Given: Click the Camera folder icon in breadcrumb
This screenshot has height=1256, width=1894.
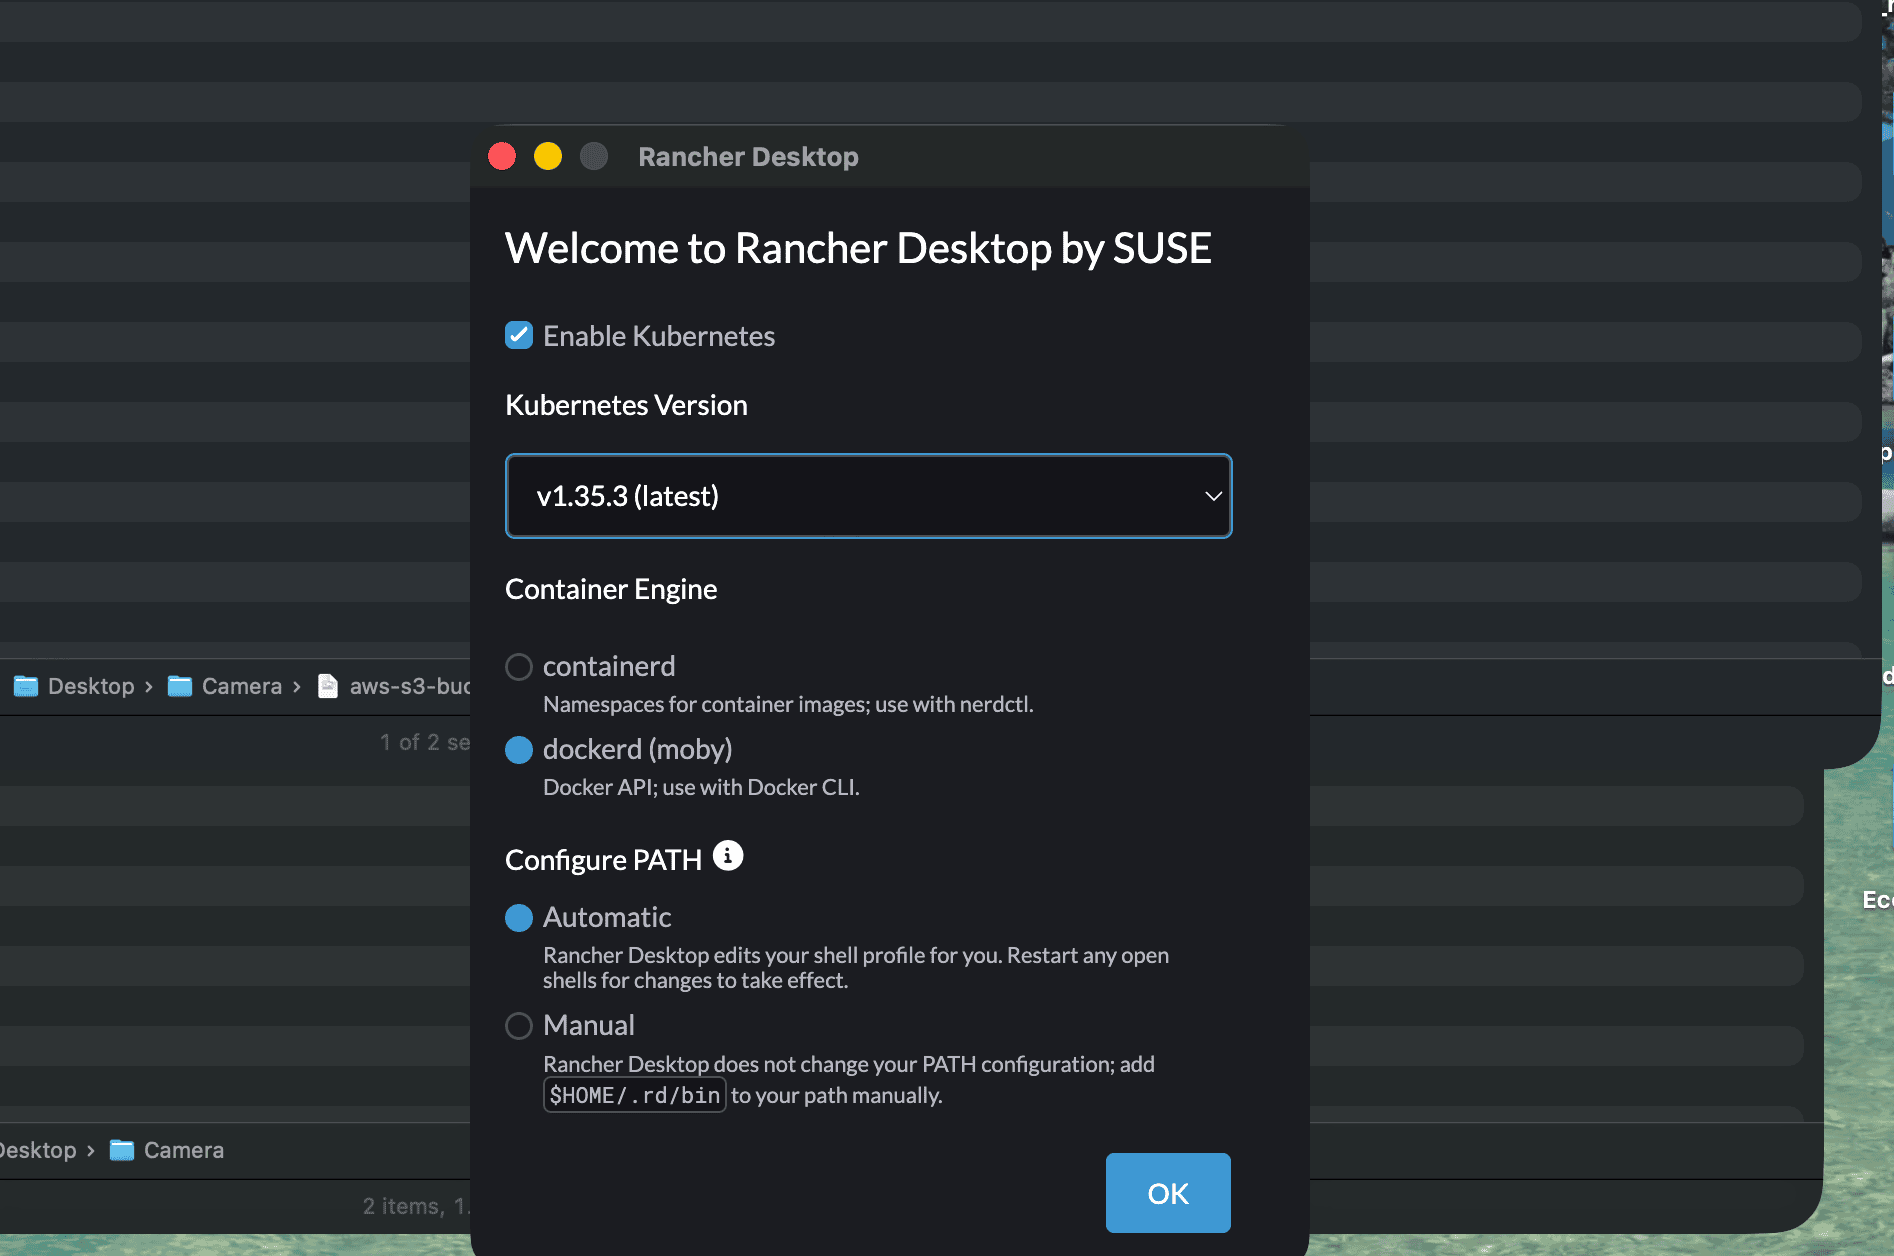Looking at the screenshot, I should tap(179, 686).
